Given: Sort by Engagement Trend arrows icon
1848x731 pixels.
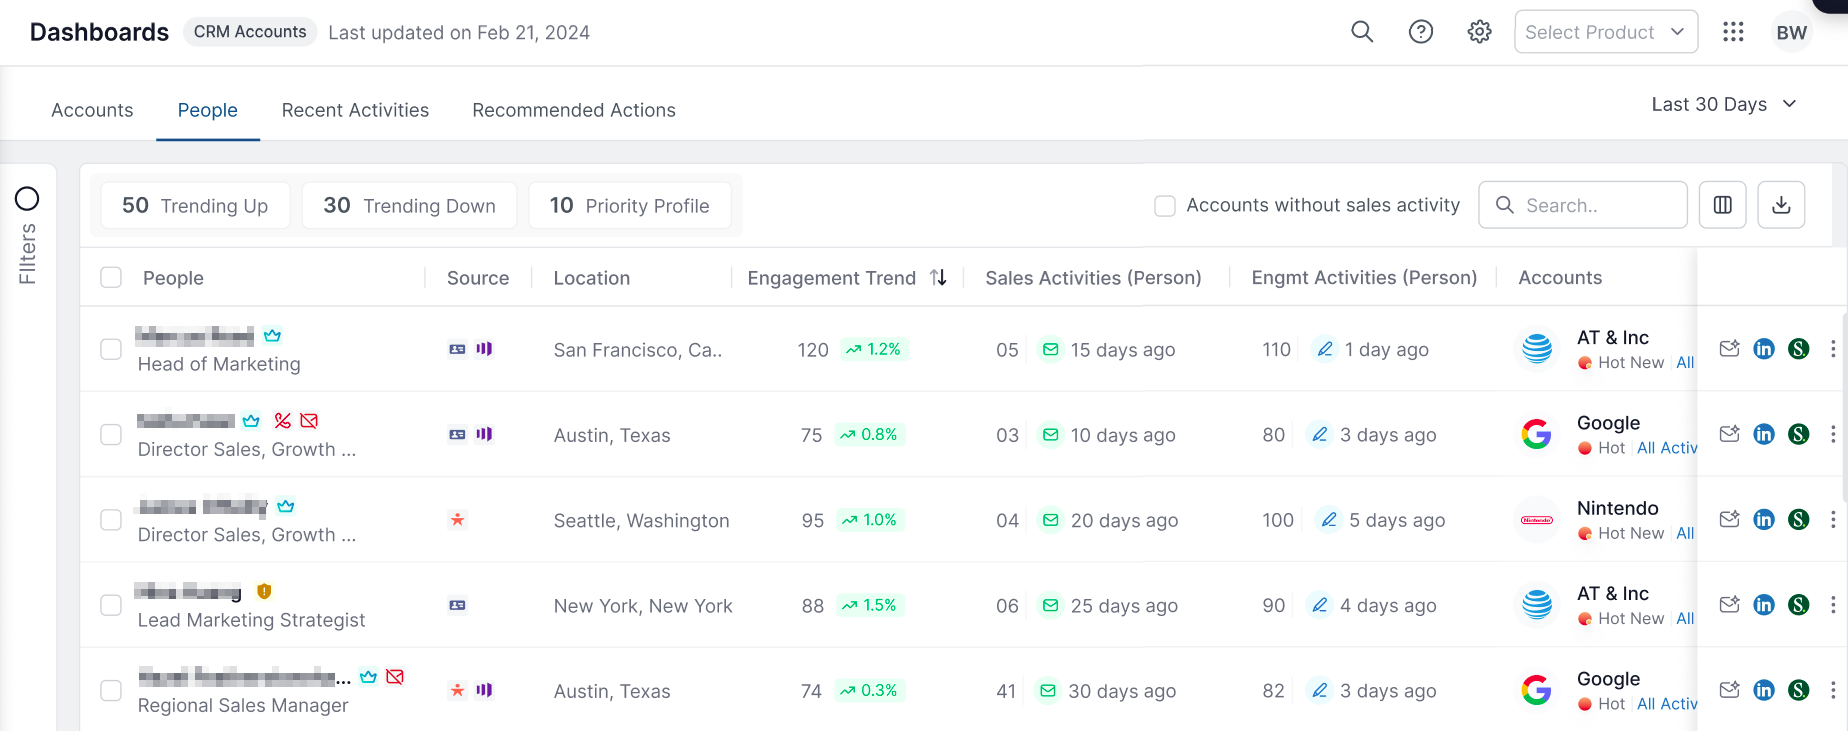Looking at the screenshot, I should pyautogui.click(x=938, y=277).
